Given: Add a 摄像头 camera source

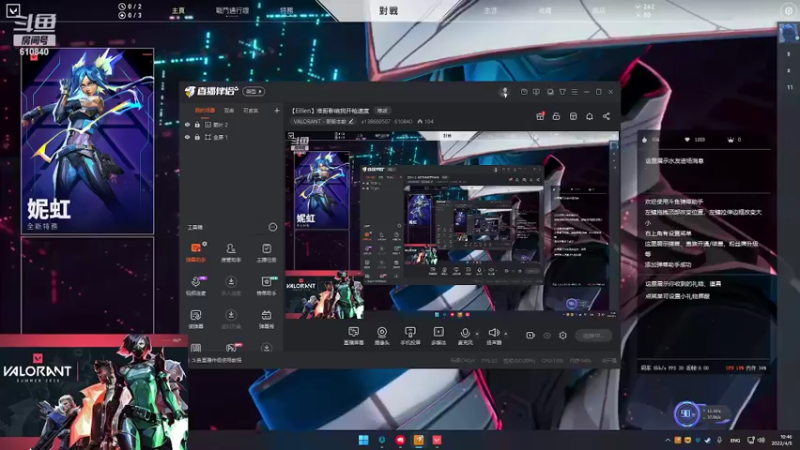Looking at the screenshot, I should pos(382,336).
